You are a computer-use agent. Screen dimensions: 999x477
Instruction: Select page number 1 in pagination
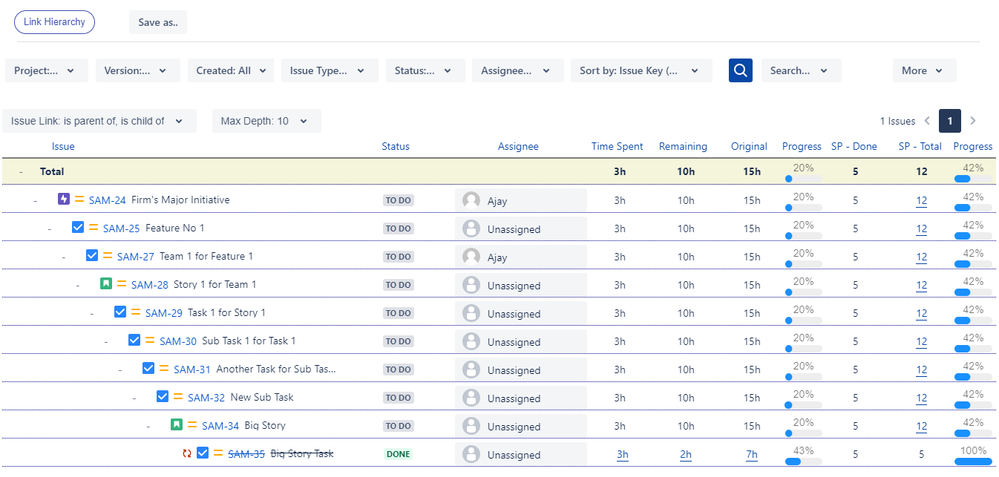tap(949, 121)
